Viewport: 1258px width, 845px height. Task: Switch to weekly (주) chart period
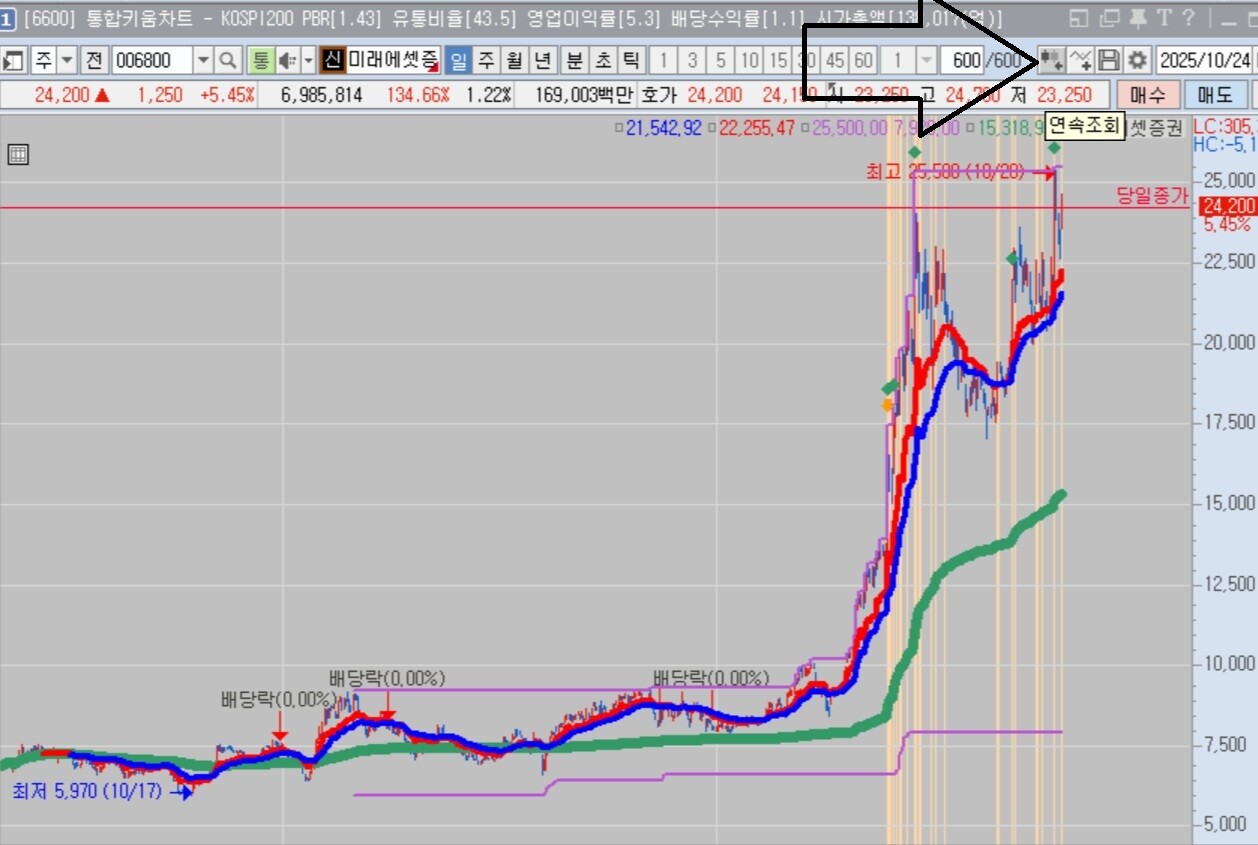(x=486, y=61)
